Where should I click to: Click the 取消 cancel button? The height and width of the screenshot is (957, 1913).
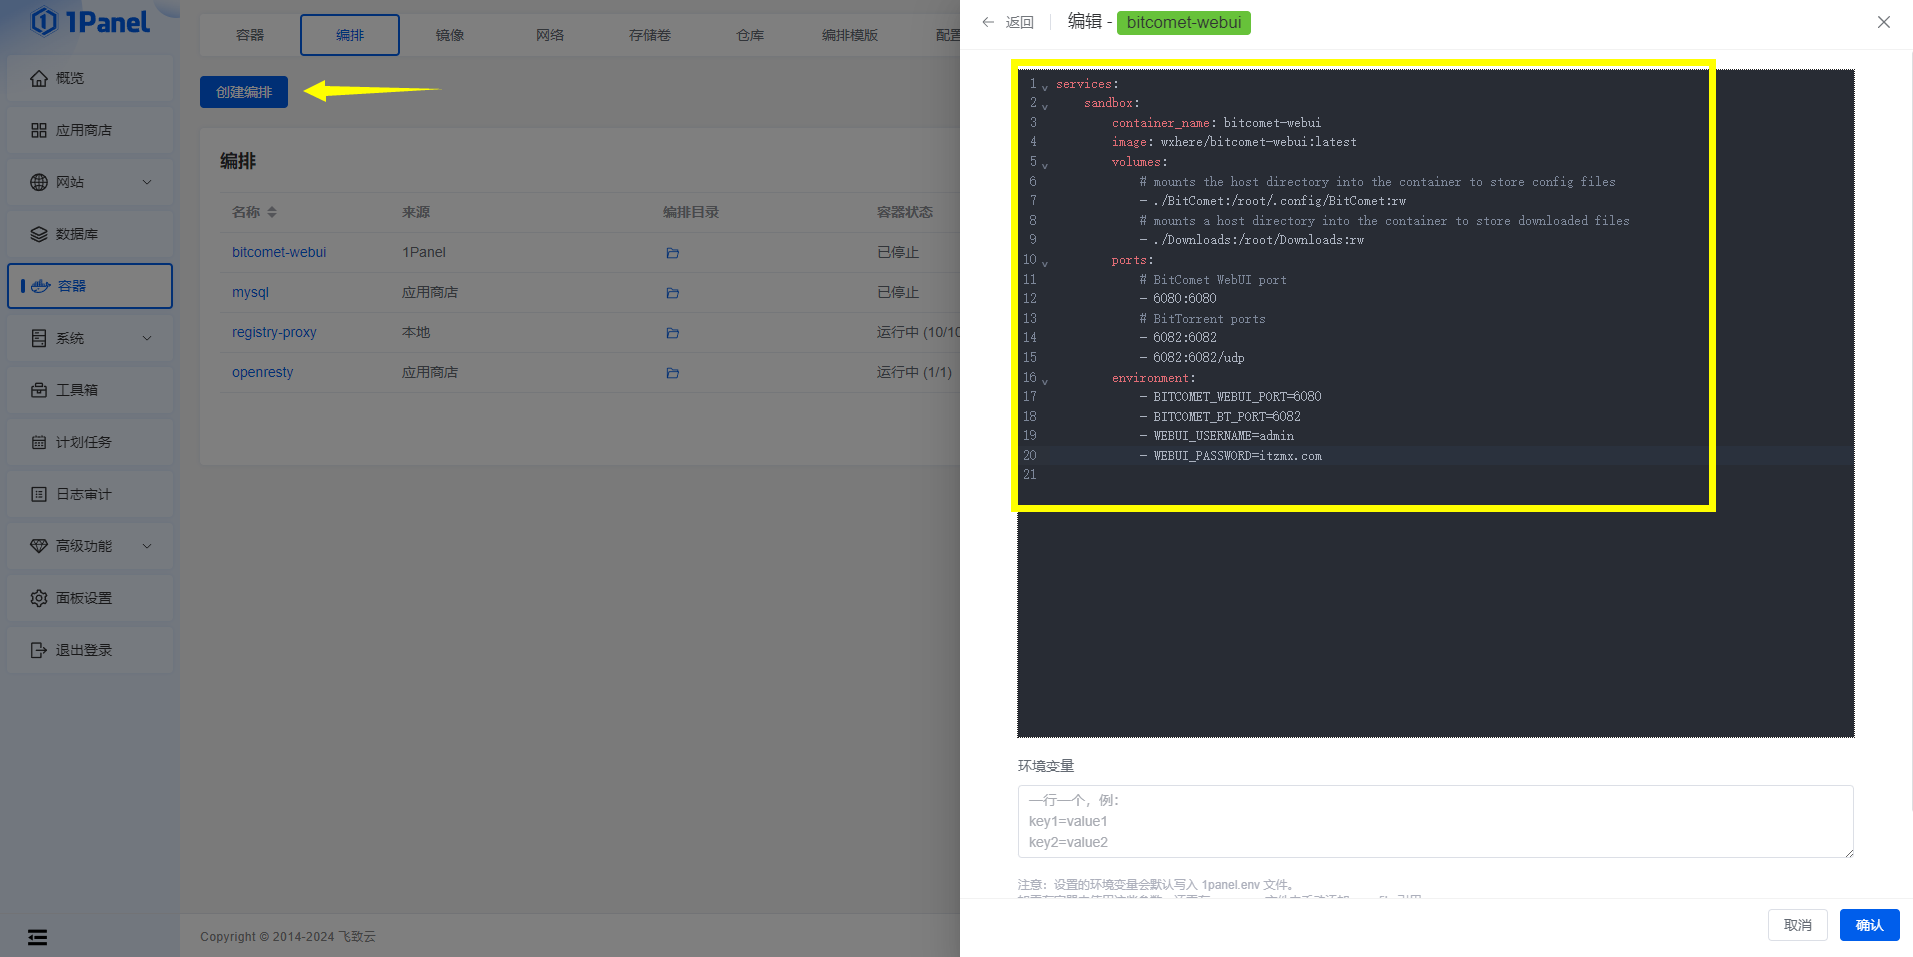[1798, 925]
